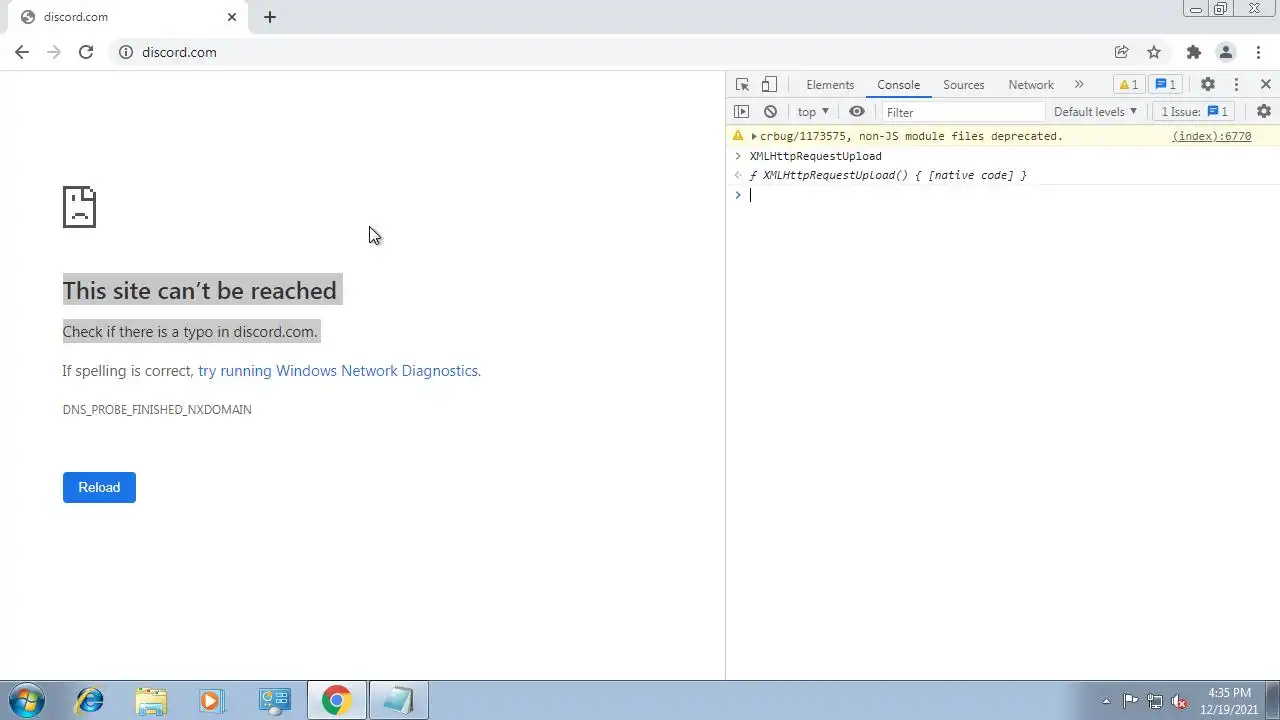The image size is (1280, 720).
Task: Open the Chrome taskbar button
Action: point(336,701)
